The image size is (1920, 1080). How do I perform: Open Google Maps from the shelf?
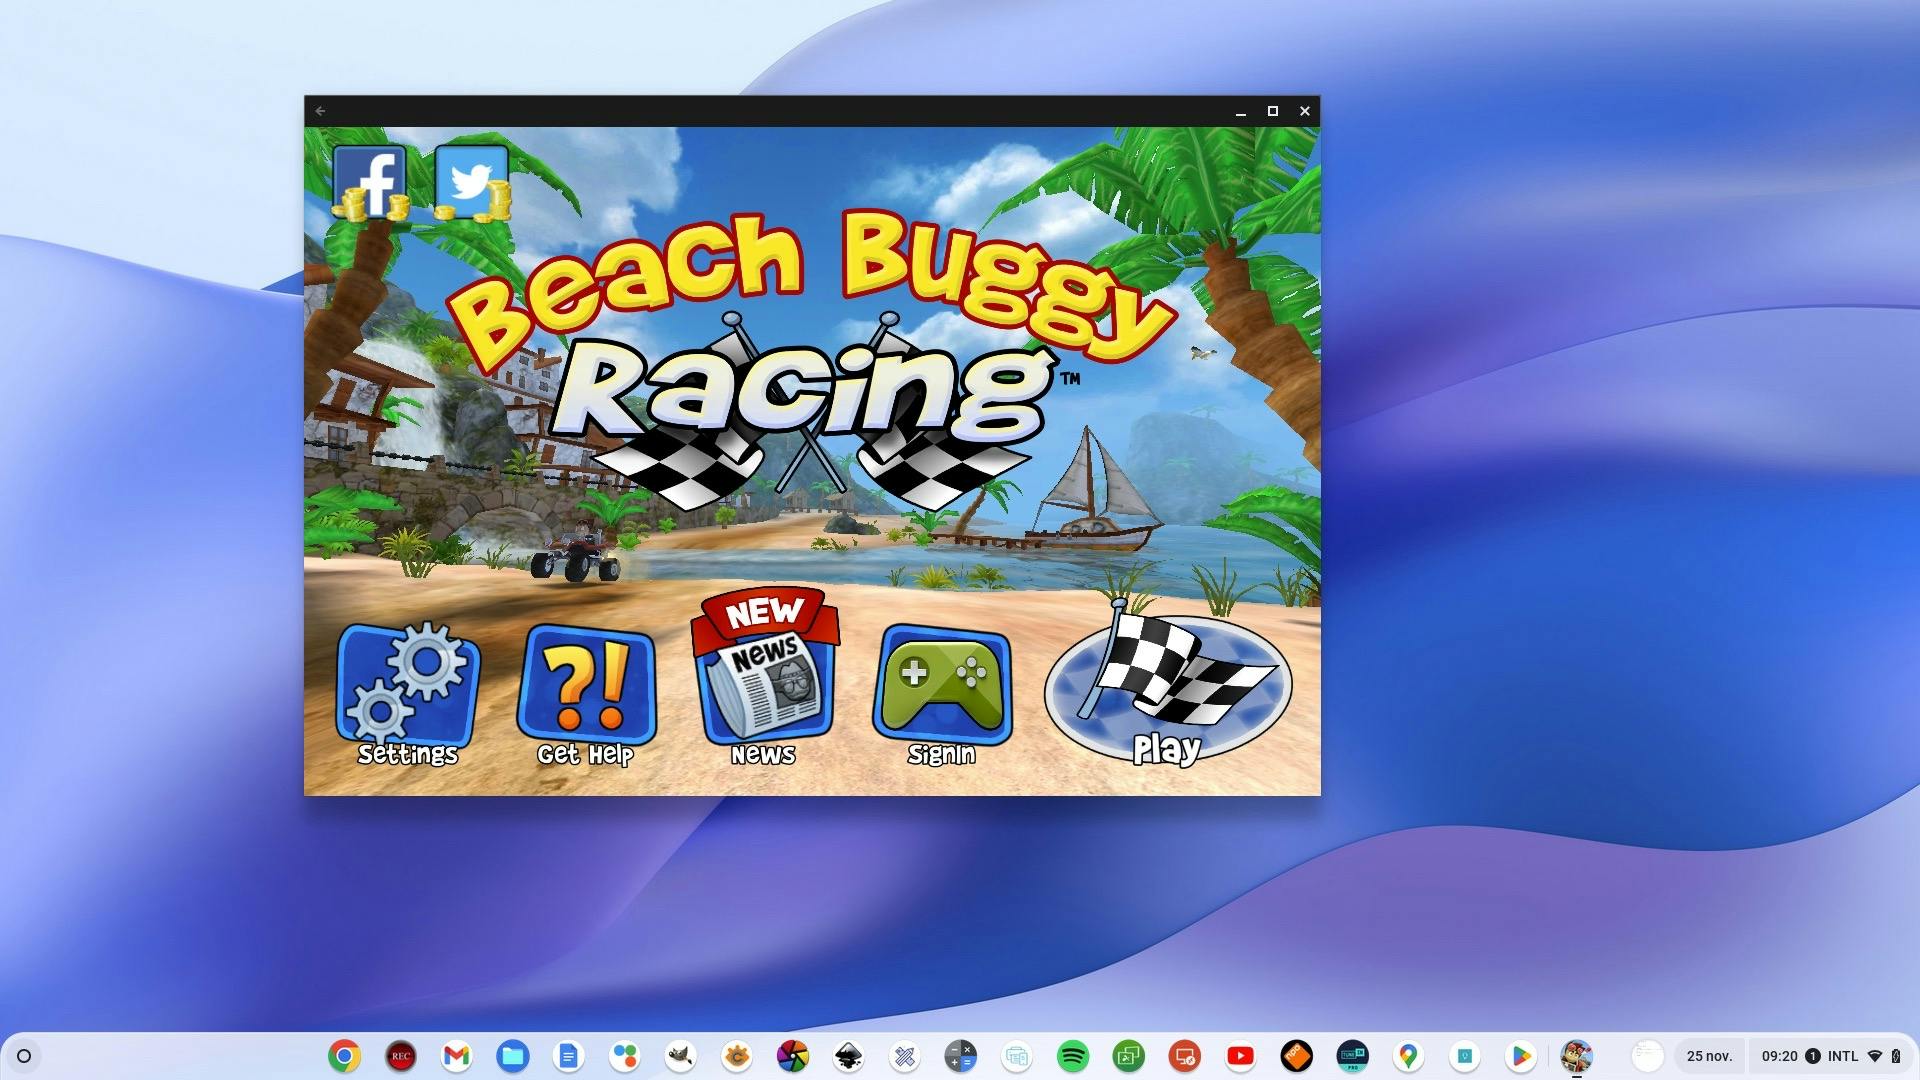(1408, 1056)
